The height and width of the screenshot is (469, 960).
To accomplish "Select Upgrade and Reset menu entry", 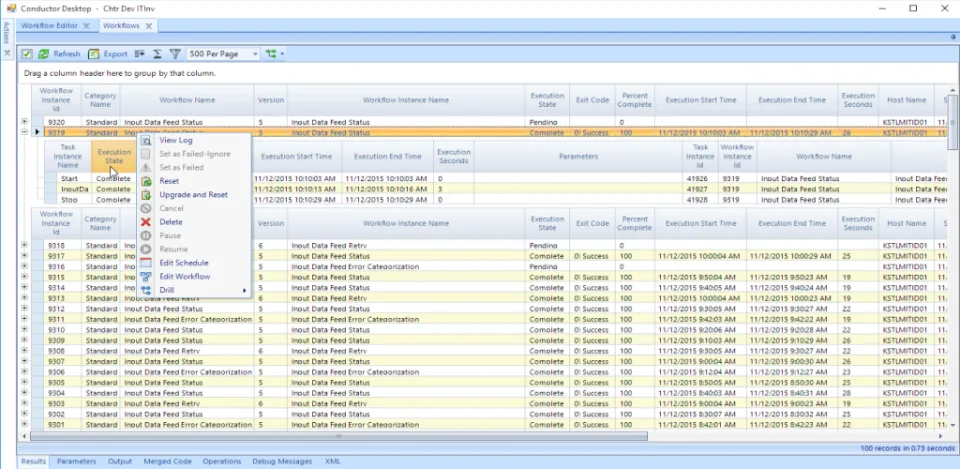I will click(x=193, y=195).
